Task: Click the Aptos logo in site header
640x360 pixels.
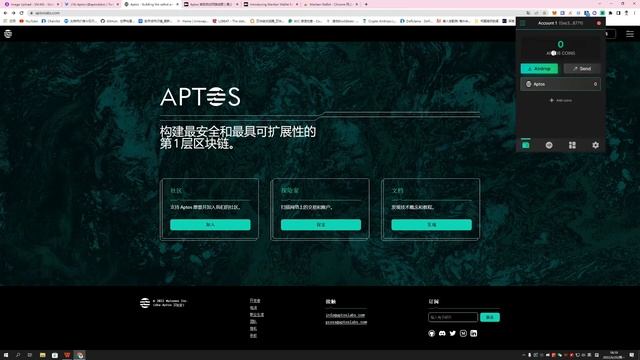Action: click(8, 34)
